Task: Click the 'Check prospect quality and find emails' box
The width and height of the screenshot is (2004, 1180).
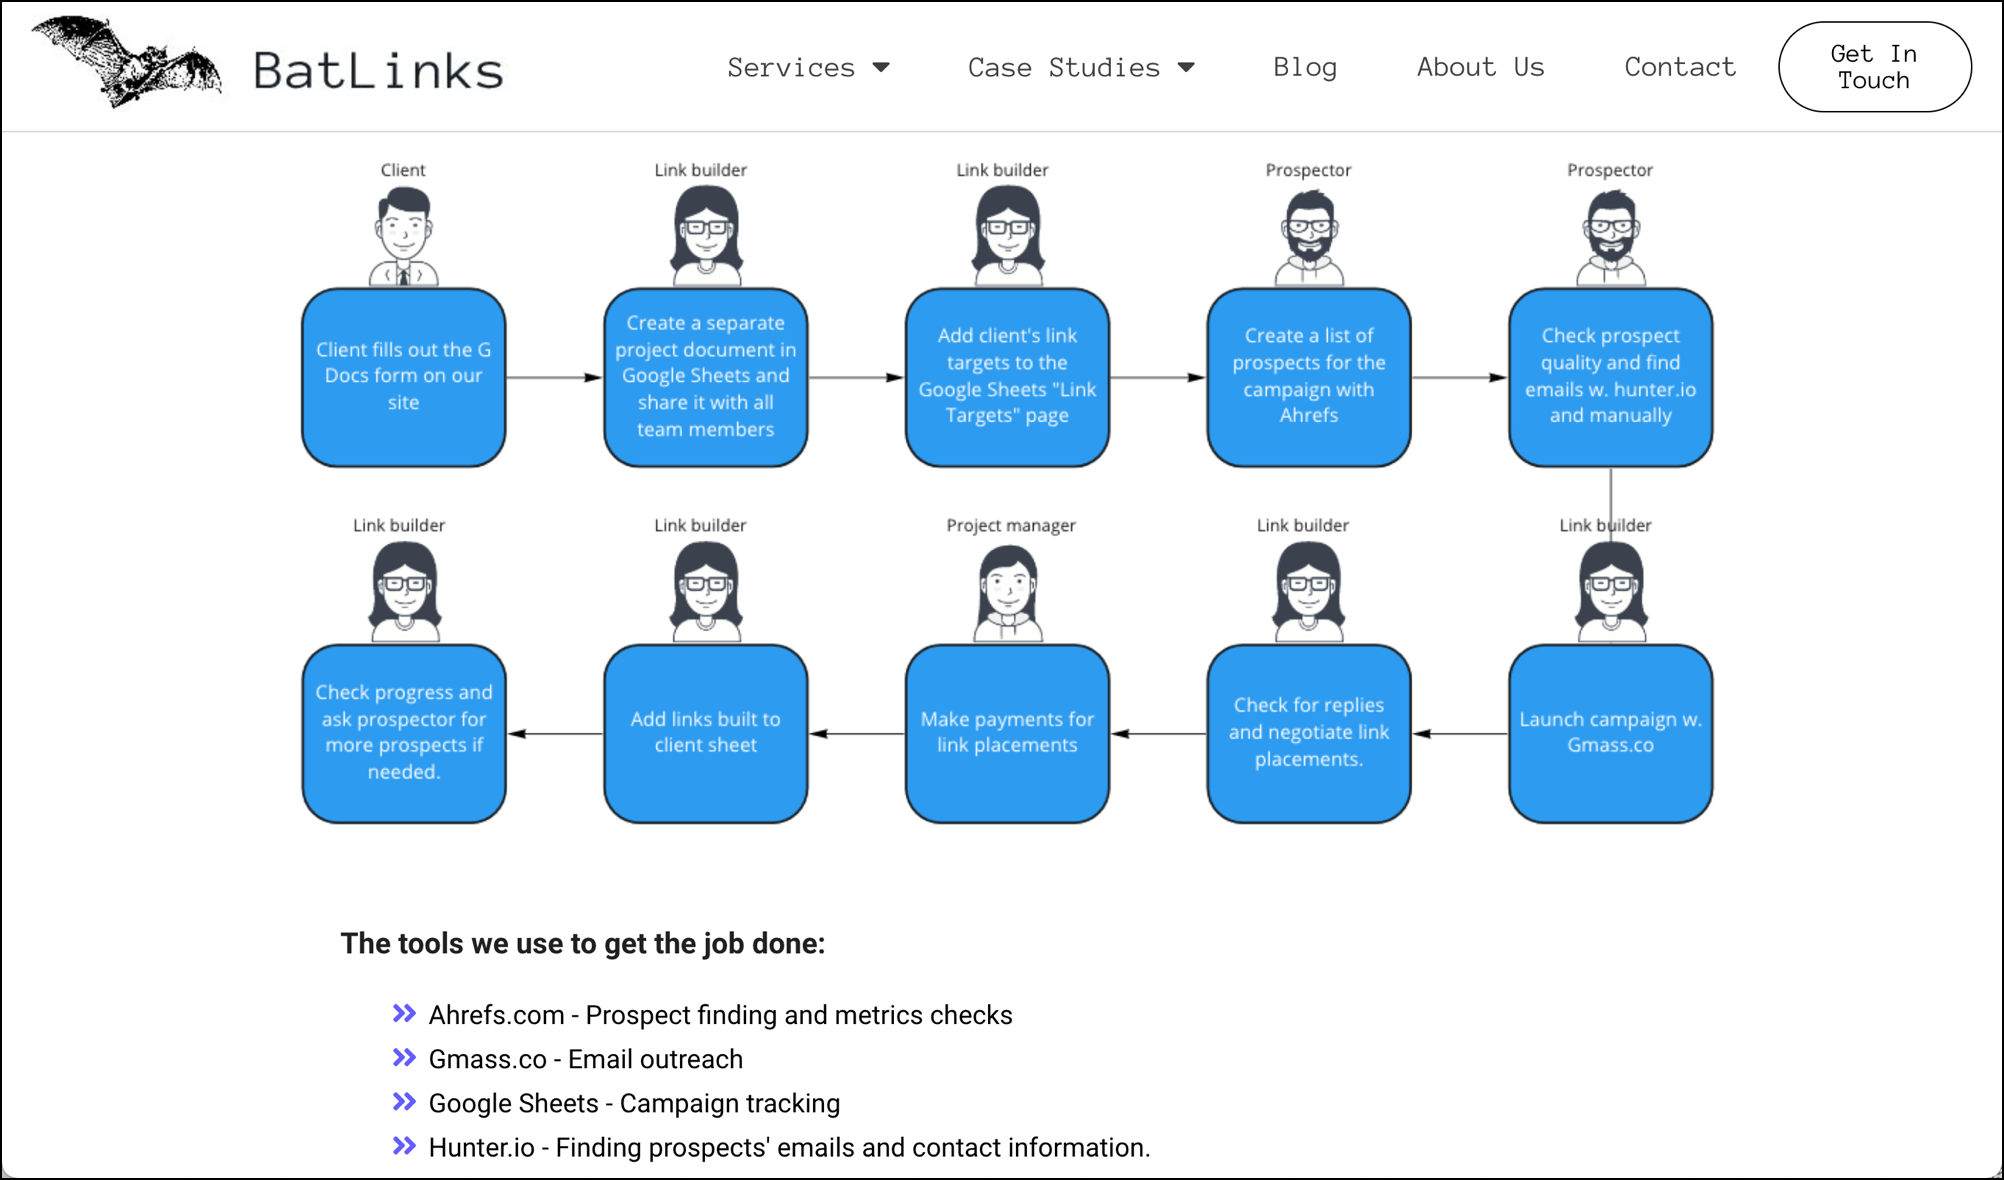Action: click(x=1611, y=377)
